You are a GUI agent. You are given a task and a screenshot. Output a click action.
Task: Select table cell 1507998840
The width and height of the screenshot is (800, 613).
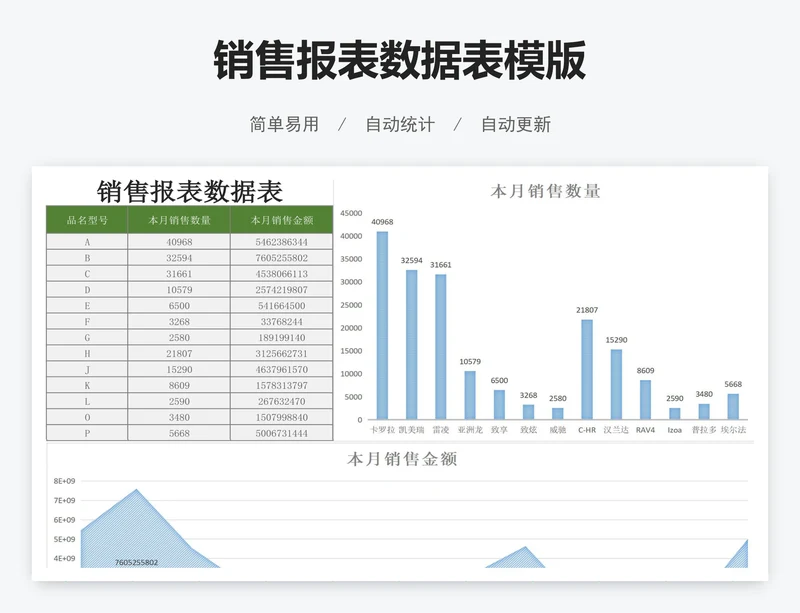[282, 417]
